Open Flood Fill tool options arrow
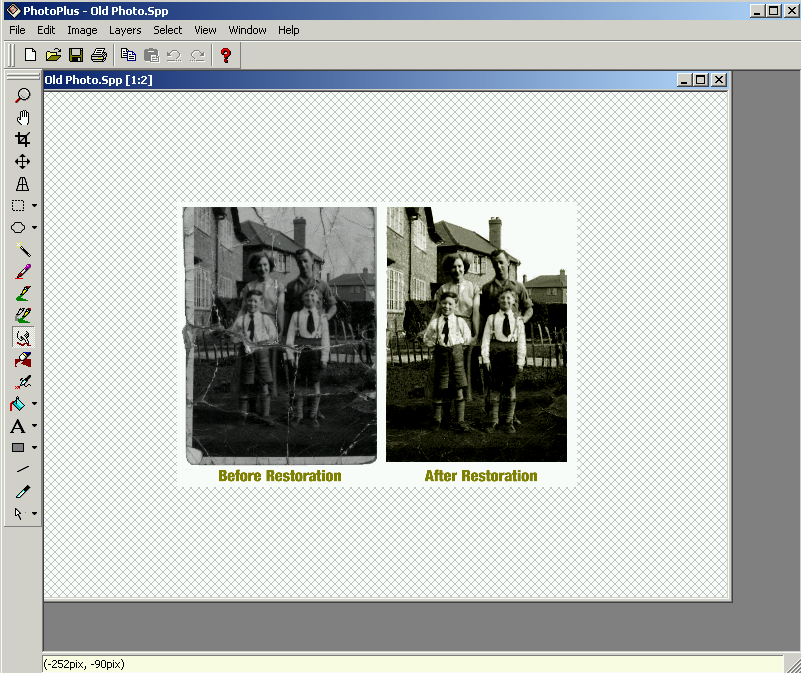Viewport: 801px width, 673px height. (x=35, y=404)
